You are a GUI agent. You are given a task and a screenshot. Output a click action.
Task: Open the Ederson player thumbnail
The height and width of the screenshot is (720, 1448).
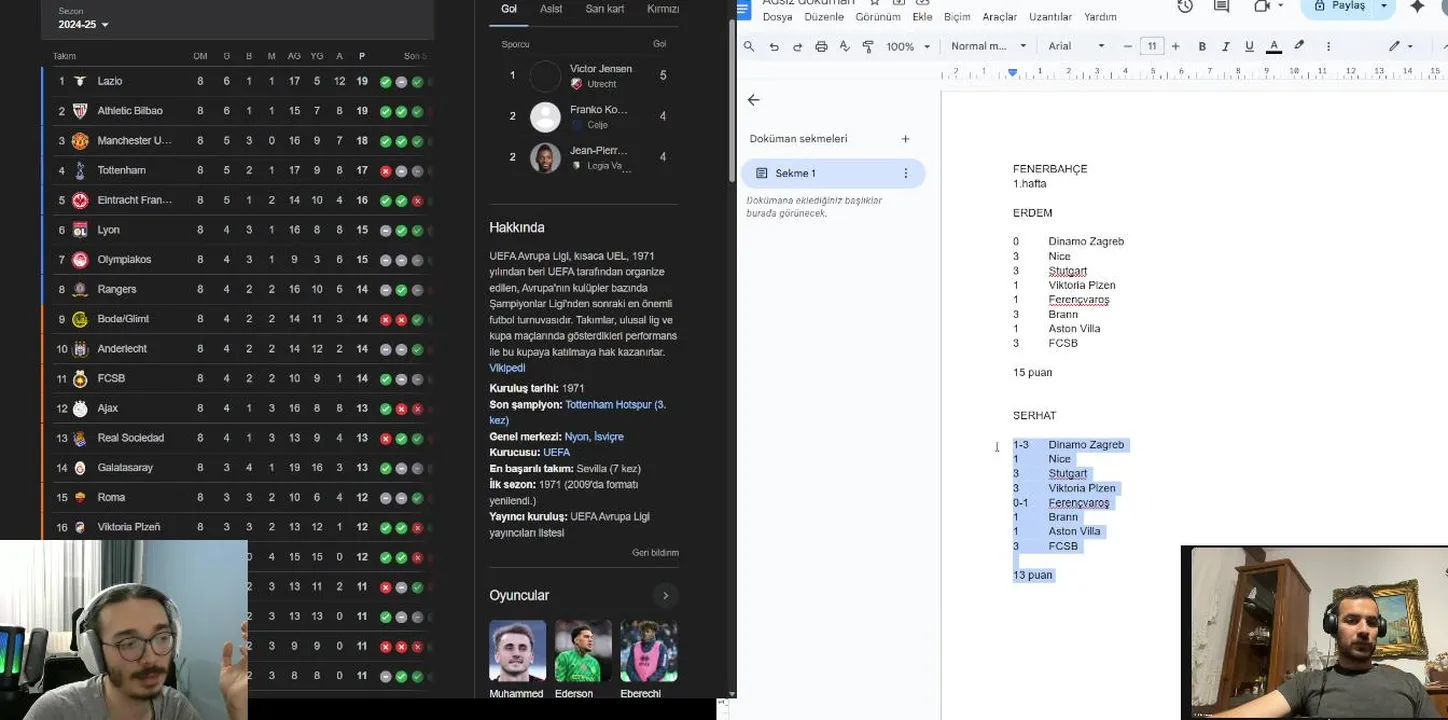[x=583, y=651]
